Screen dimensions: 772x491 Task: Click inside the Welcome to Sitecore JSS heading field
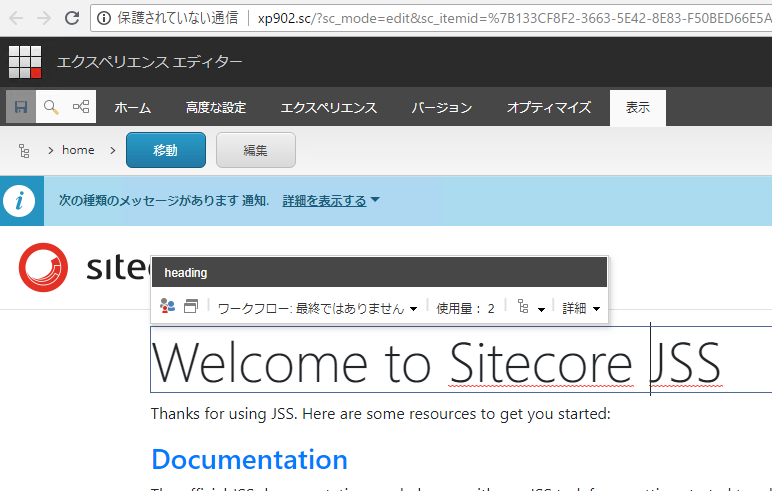coord(461,360)
